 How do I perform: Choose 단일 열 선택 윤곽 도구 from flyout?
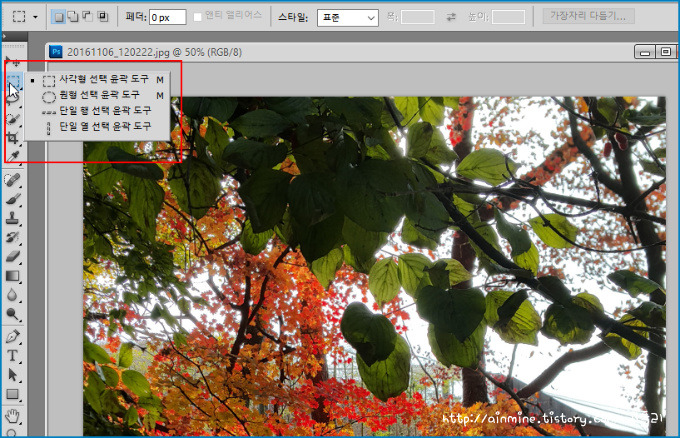98,126
